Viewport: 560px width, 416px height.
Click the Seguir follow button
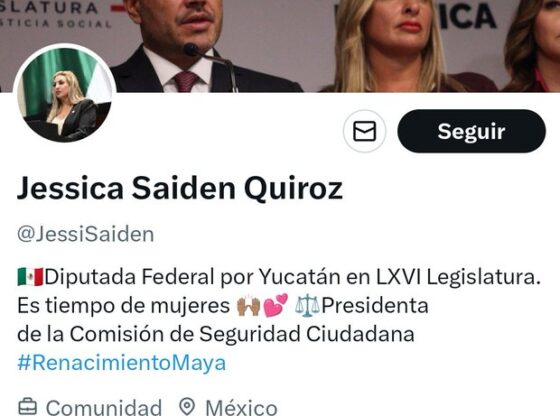point(471,131)
